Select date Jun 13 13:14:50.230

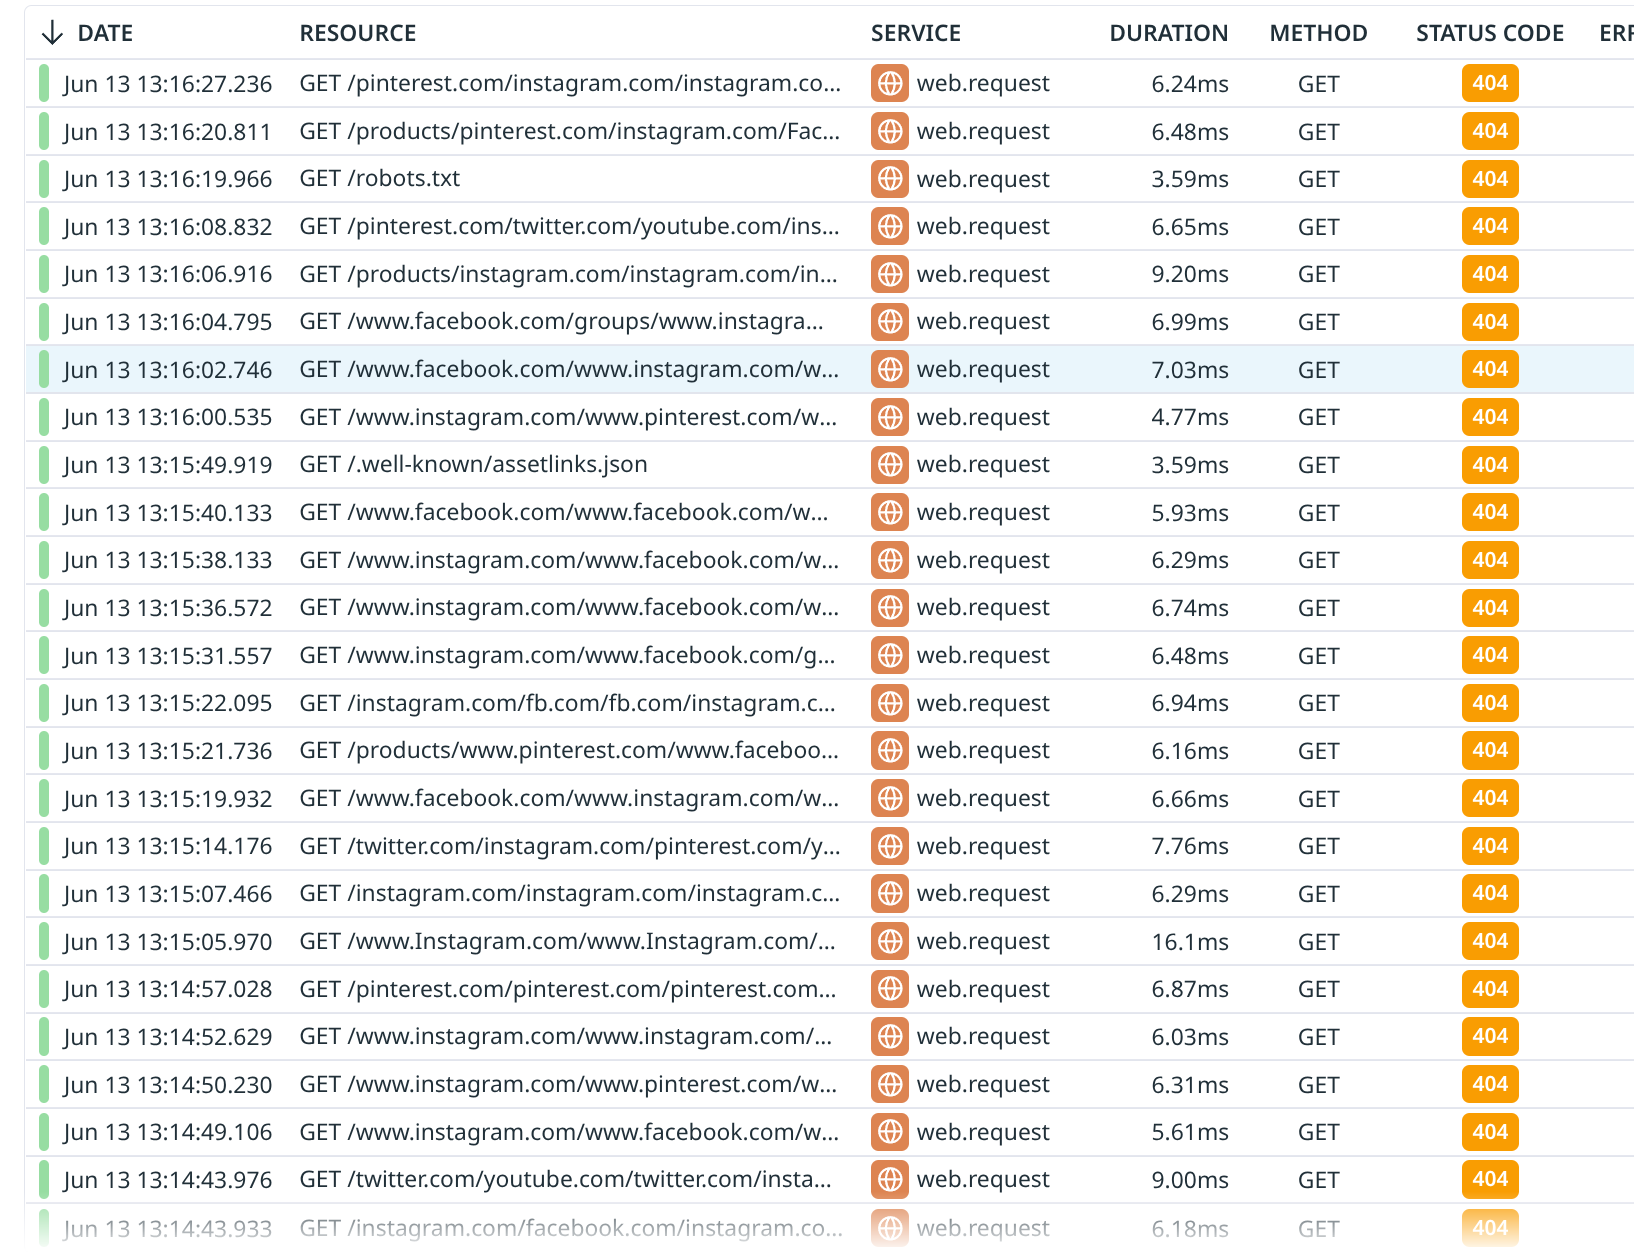pos(168,1084)
